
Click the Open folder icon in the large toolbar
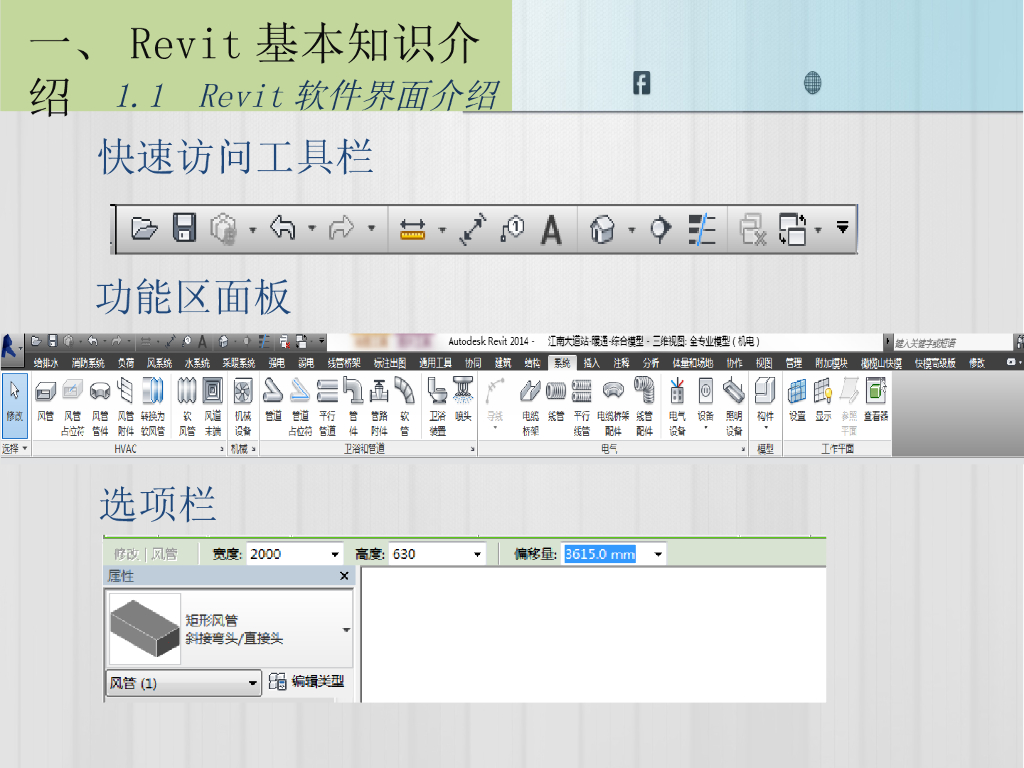tap(145, 229)
